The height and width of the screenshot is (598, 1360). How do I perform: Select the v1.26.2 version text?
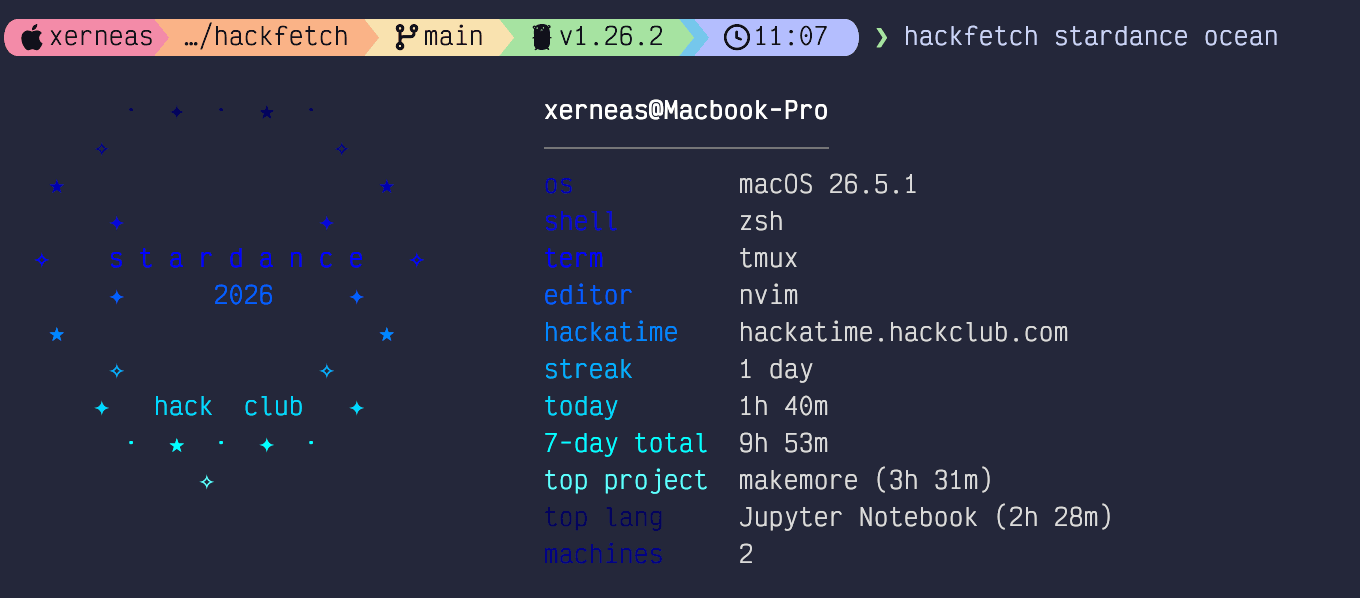(611, 38)
